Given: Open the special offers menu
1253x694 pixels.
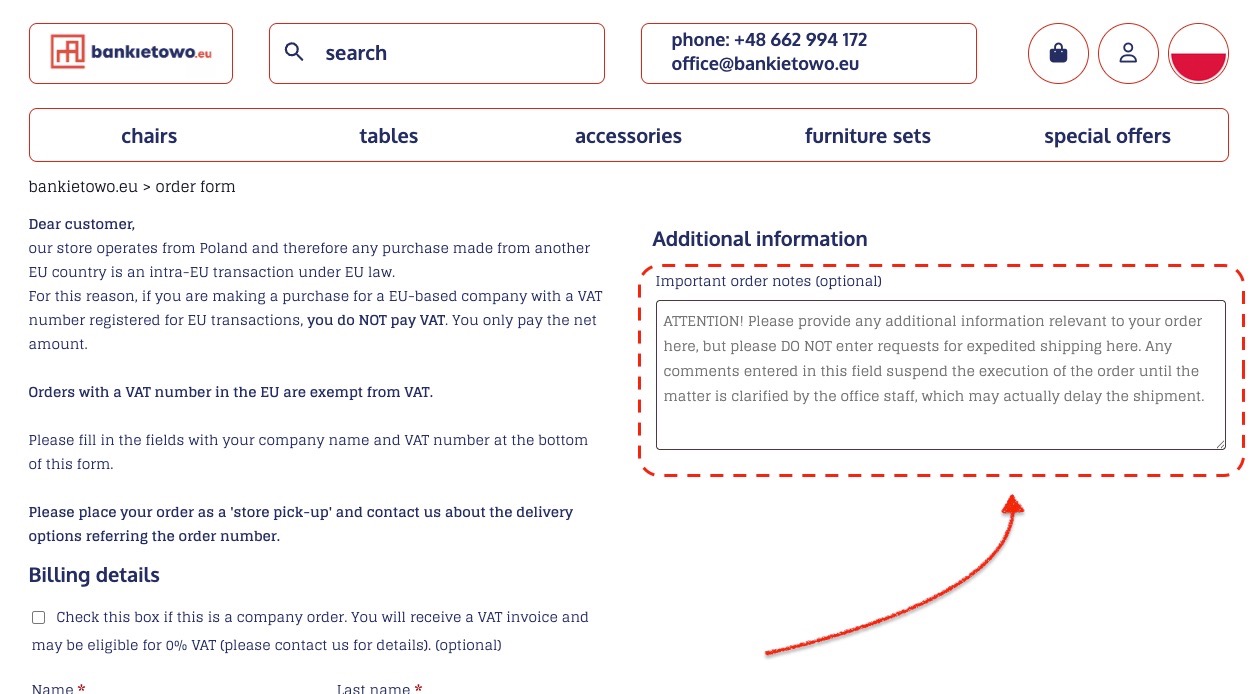Looking at the screenshot, I should pos(1107,136).
